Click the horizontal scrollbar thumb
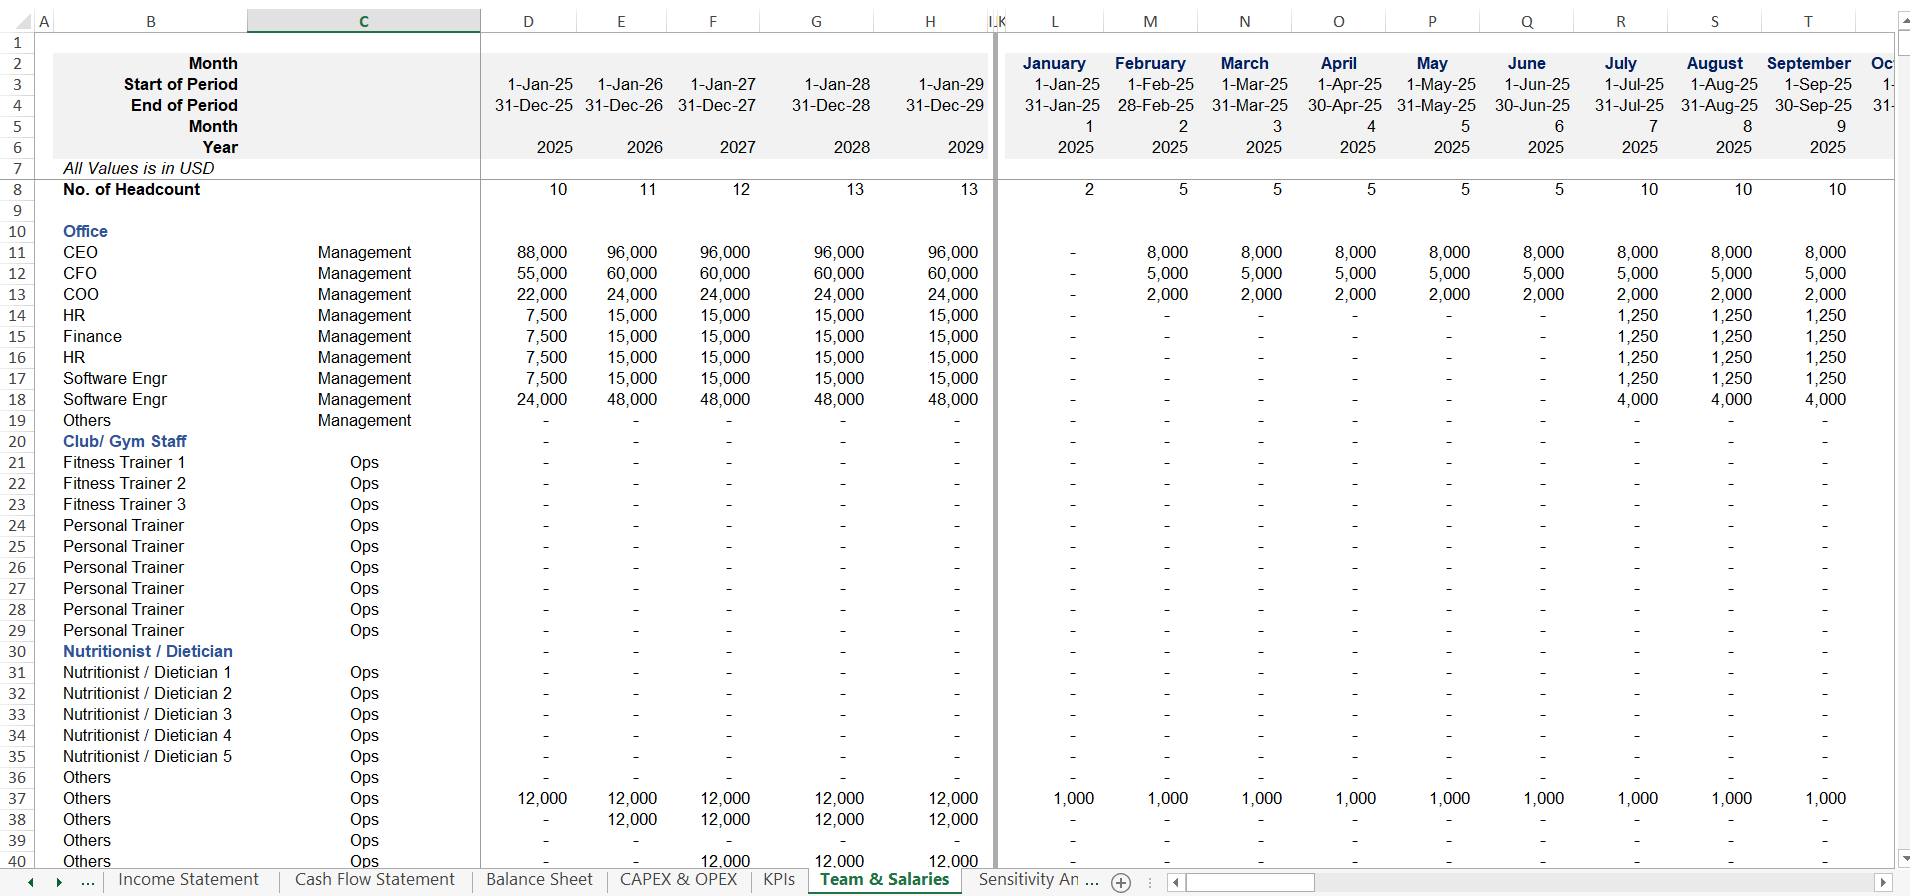Image resolution: width=1910 pixels, height=896 pixels. click(x=1250, y=882)
